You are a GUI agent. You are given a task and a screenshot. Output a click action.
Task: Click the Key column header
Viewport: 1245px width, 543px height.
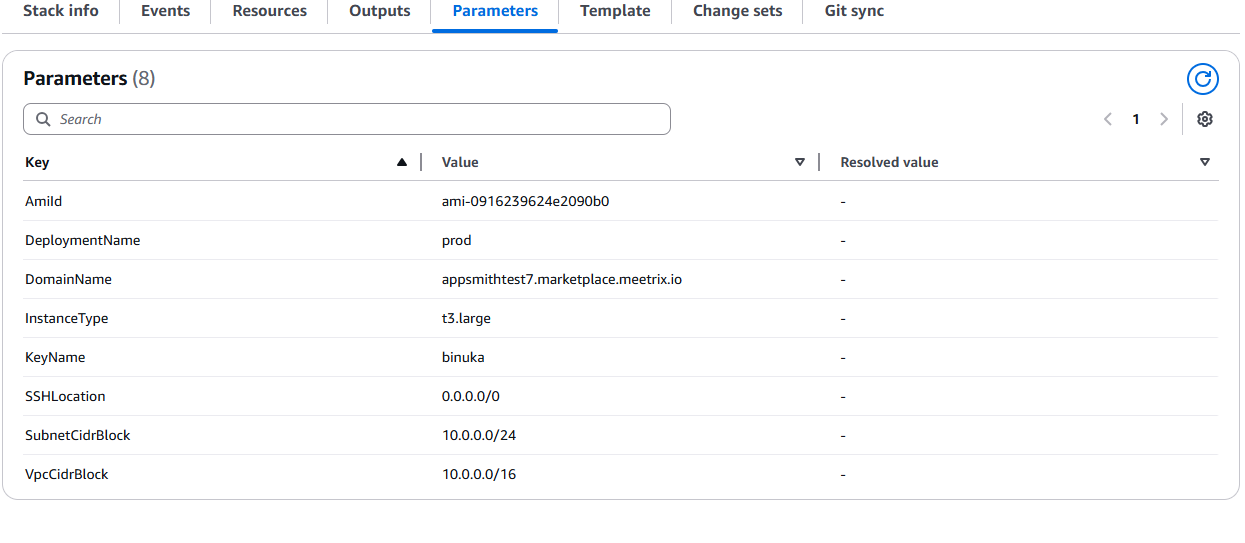[x=37, y=162]
